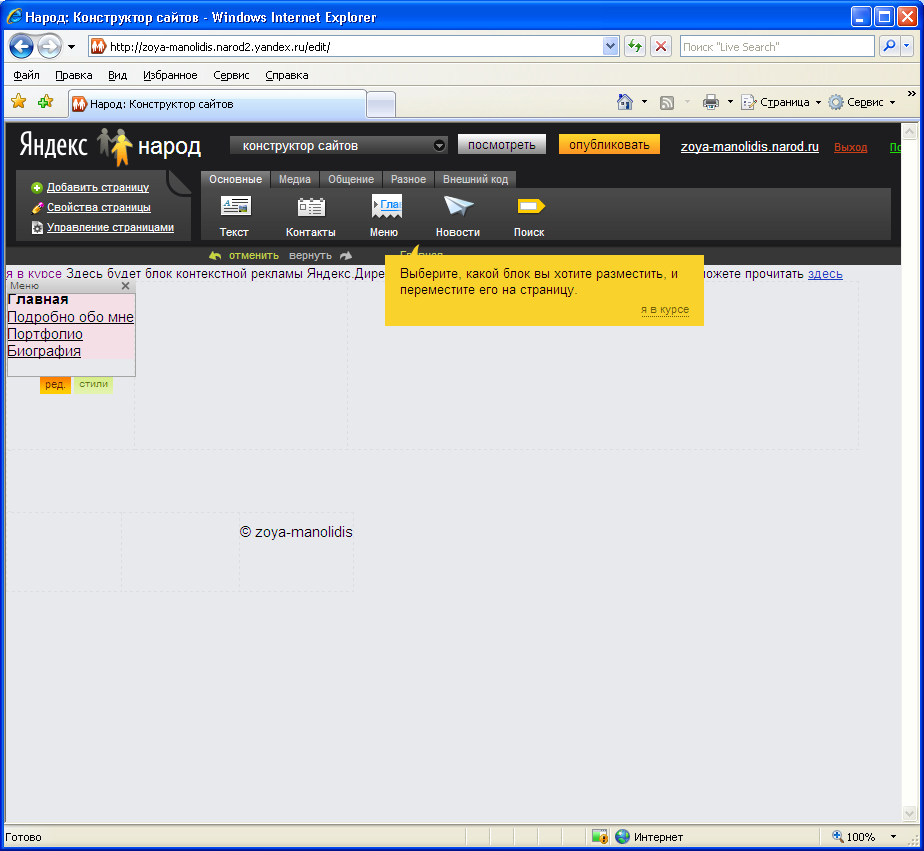Open the recent pages dropdown arrow

pyautogui.click(x=71, y=47)
